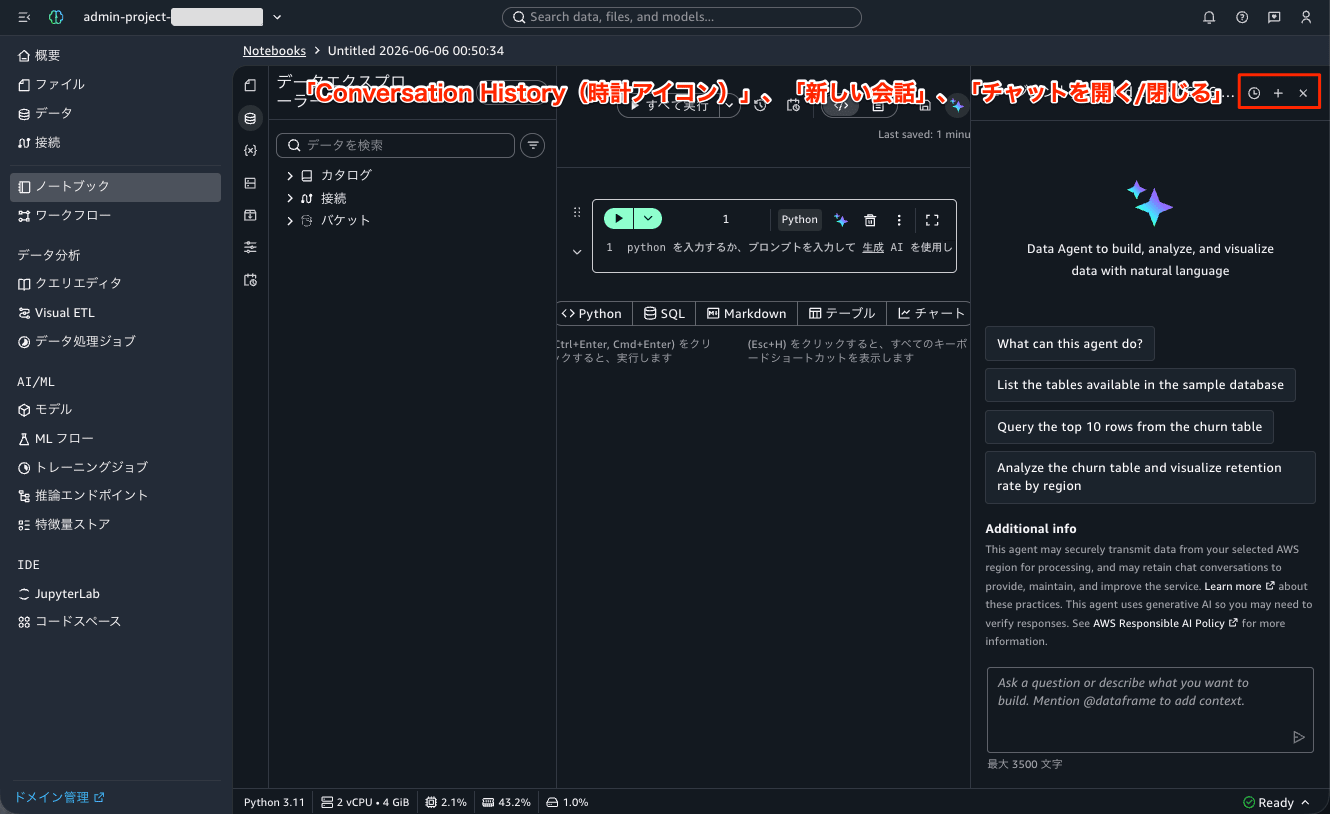Open the green run options dropdown arrow
Screen dimensions: 1330x814
coord(648,219)
